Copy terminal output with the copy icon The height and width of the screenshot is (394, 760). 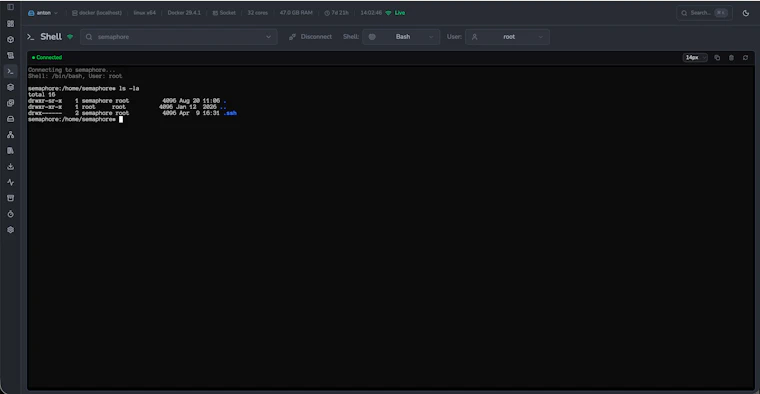click(x=717, y=58)
